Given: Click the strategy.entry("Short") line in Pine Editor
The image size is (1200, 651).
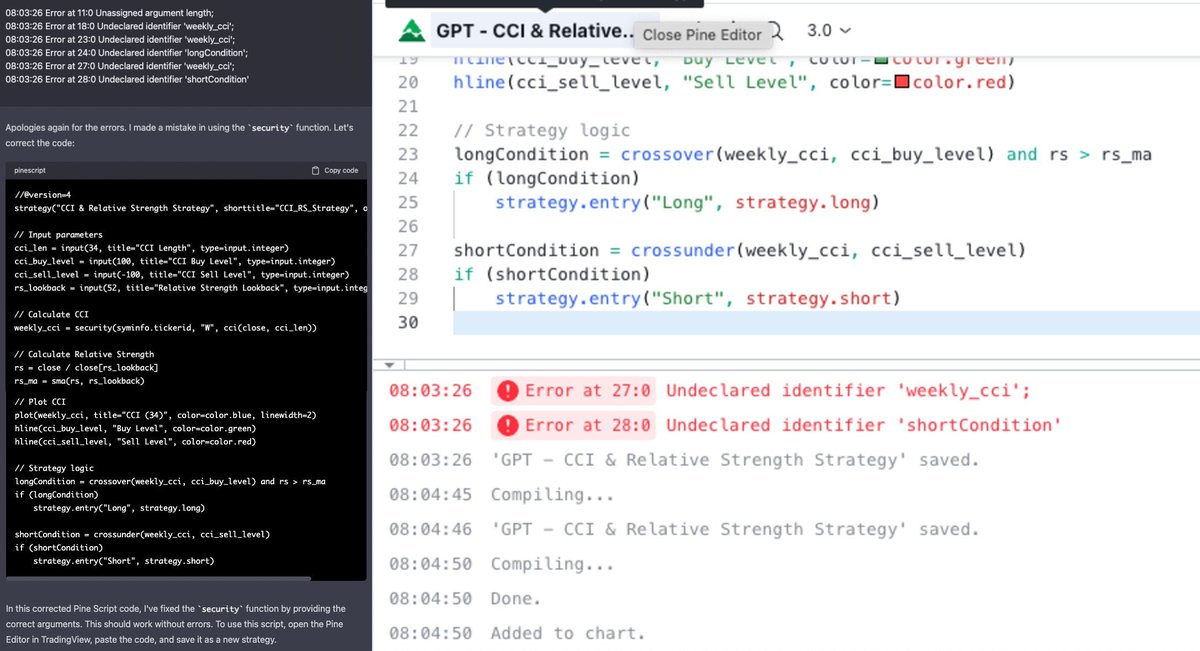Looking at the screenshot, I should [698, 298].
